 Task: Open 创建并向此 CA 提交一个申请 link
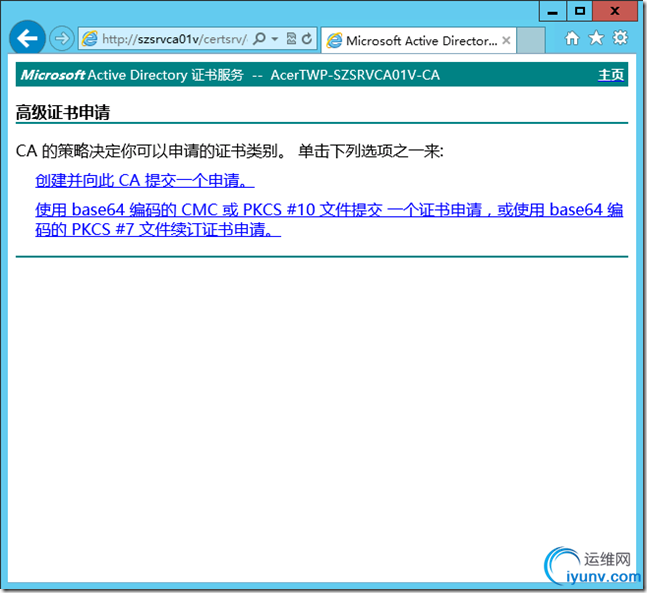pos(144,180)
